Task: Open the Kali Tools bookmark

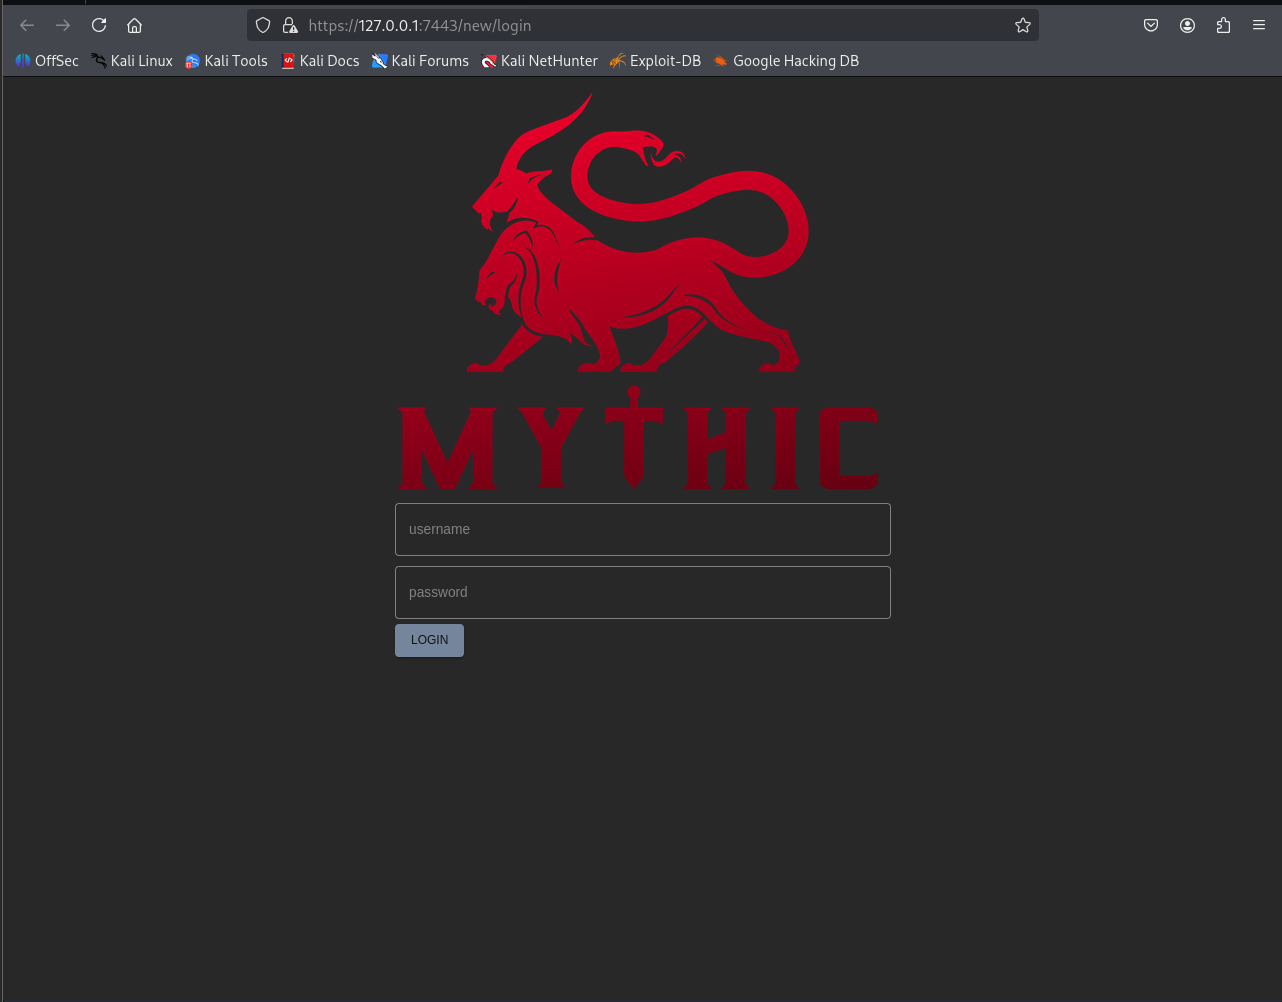Action: 227,61
